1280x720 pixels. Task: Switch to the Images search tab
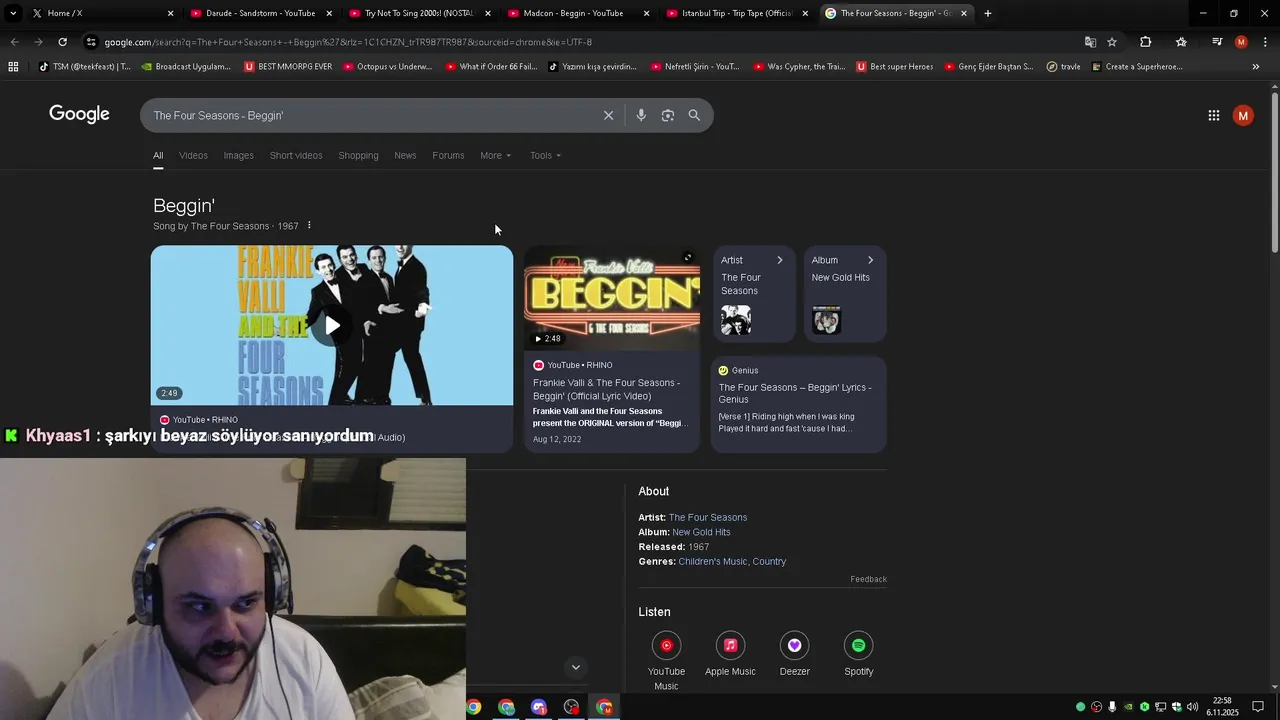[x=238, y=155]
